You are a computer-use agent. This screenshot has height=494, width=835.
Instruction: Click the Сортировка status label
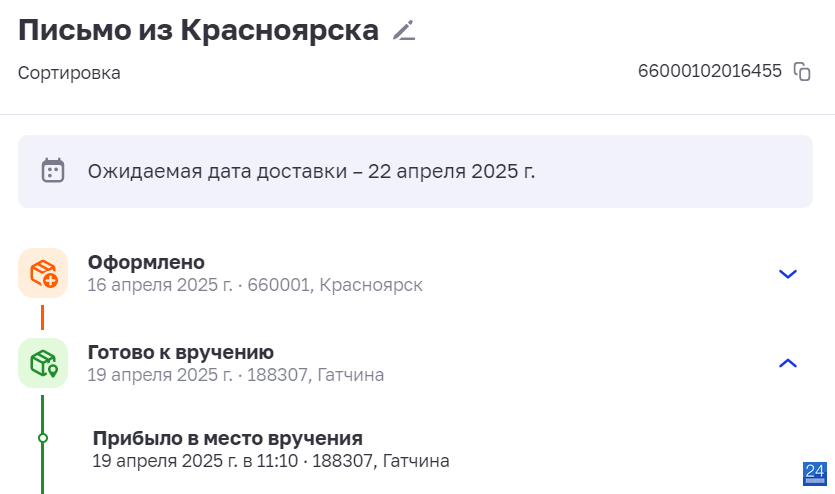pos(69,73)
